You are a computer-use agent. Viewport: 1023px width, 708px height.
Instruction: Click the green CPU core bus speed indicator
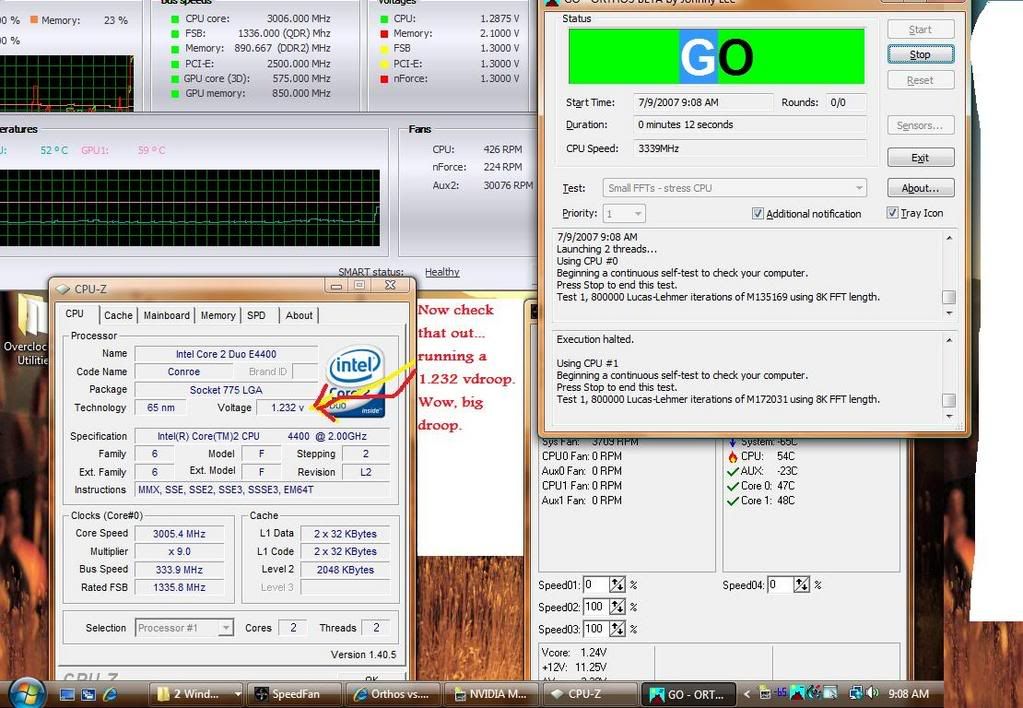(x=175, y=19)
